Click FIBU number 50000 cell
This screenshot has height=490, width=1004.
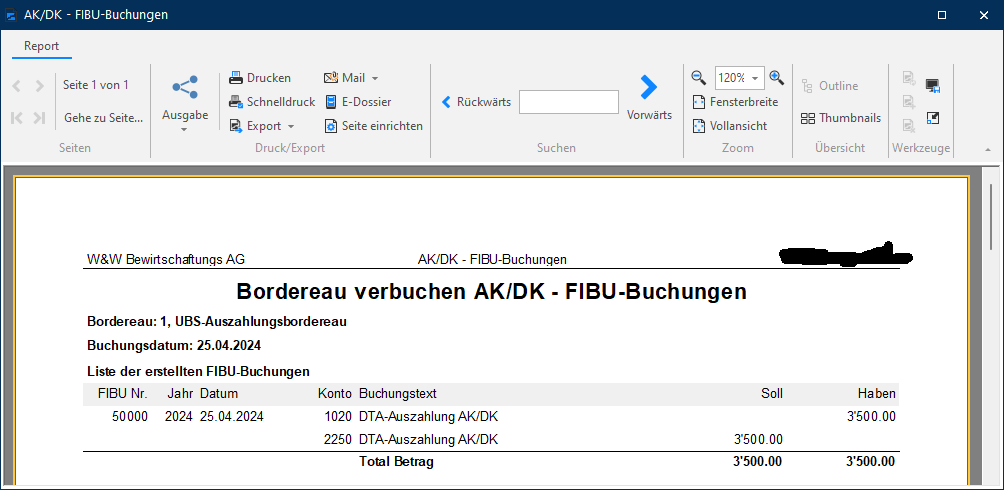click(129, 417)
